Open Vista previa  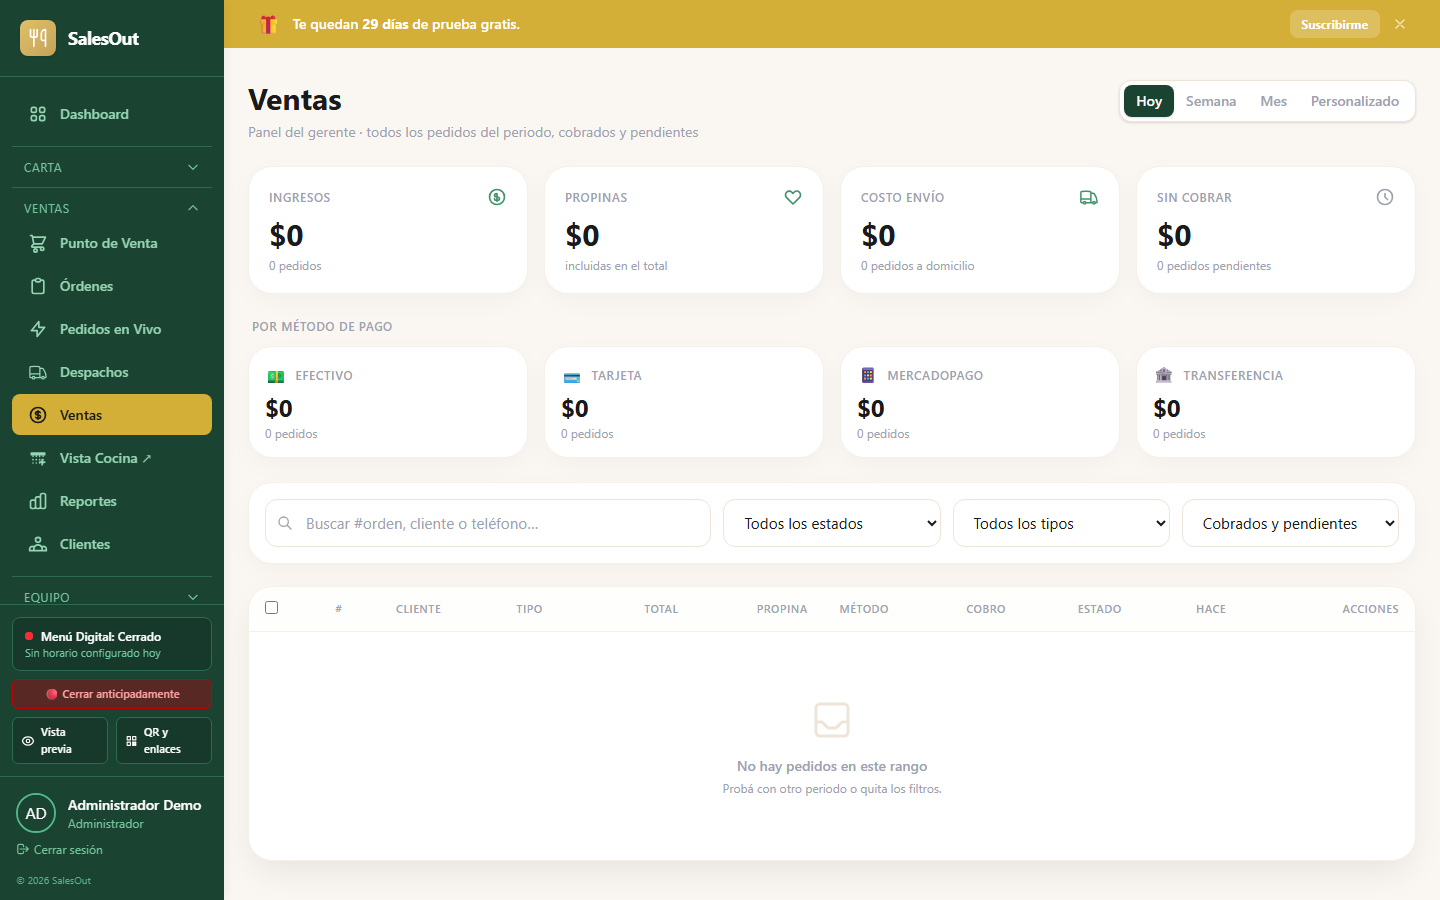[x=60, y=740]
